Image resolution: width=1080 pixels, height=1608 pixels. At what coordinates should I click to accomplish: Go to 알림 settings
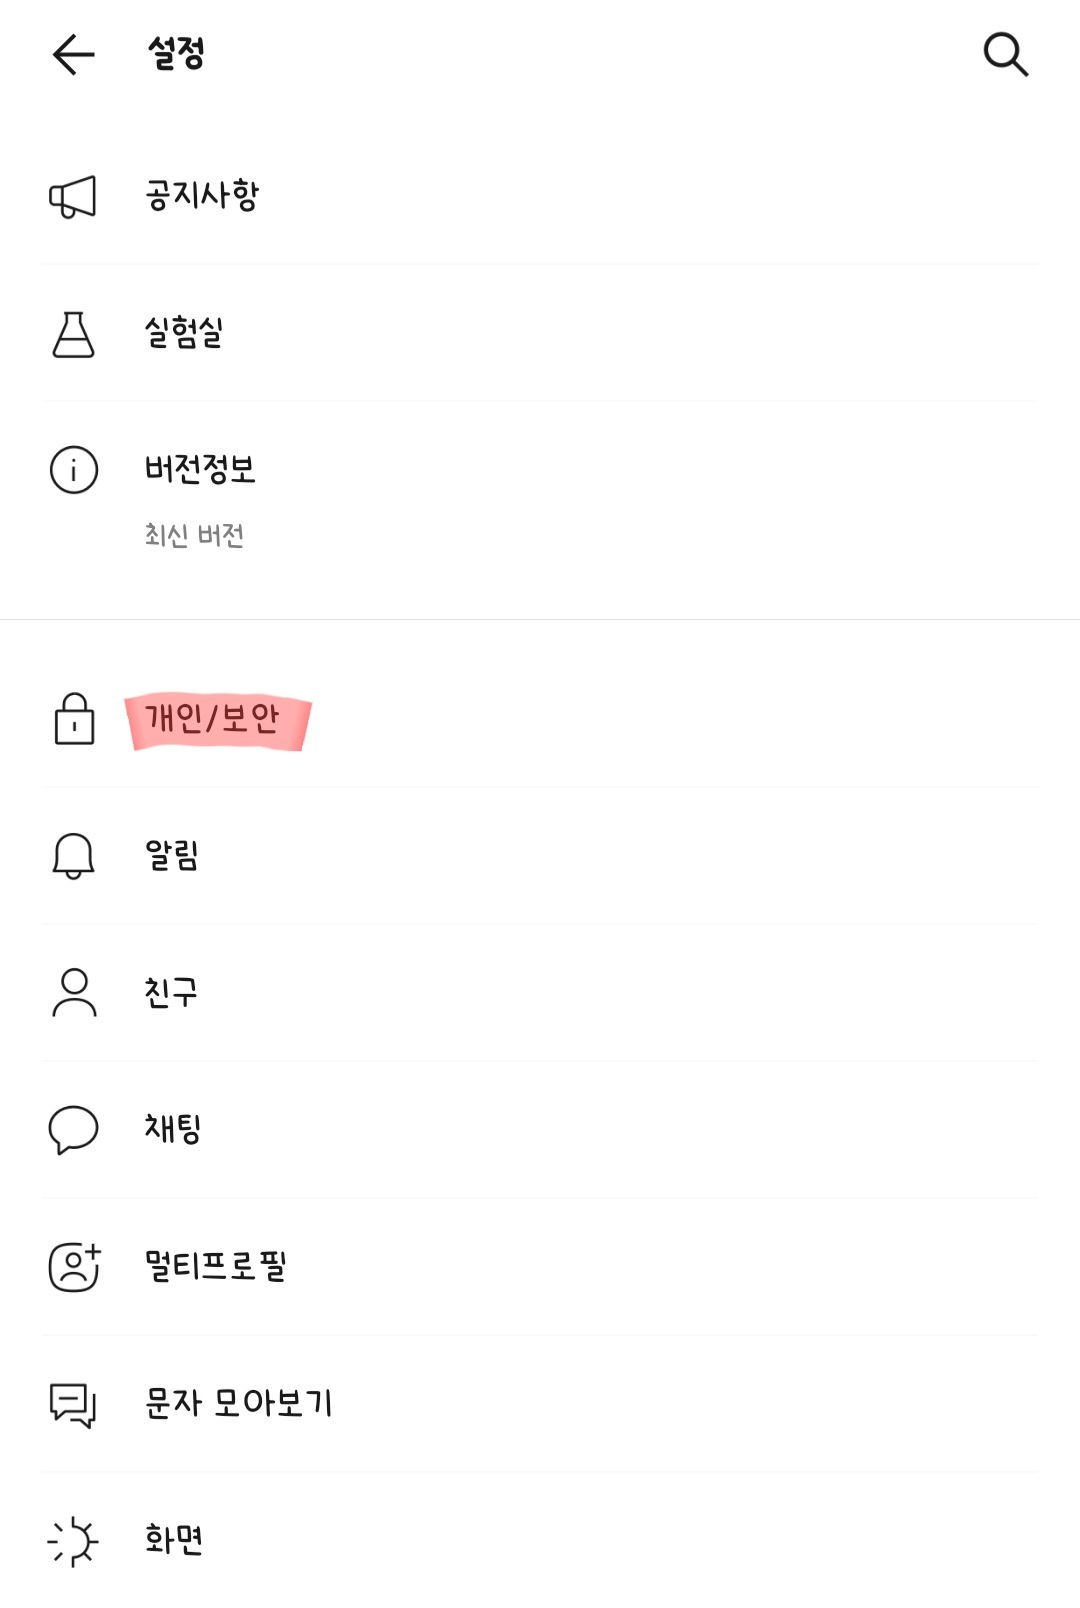172,856
